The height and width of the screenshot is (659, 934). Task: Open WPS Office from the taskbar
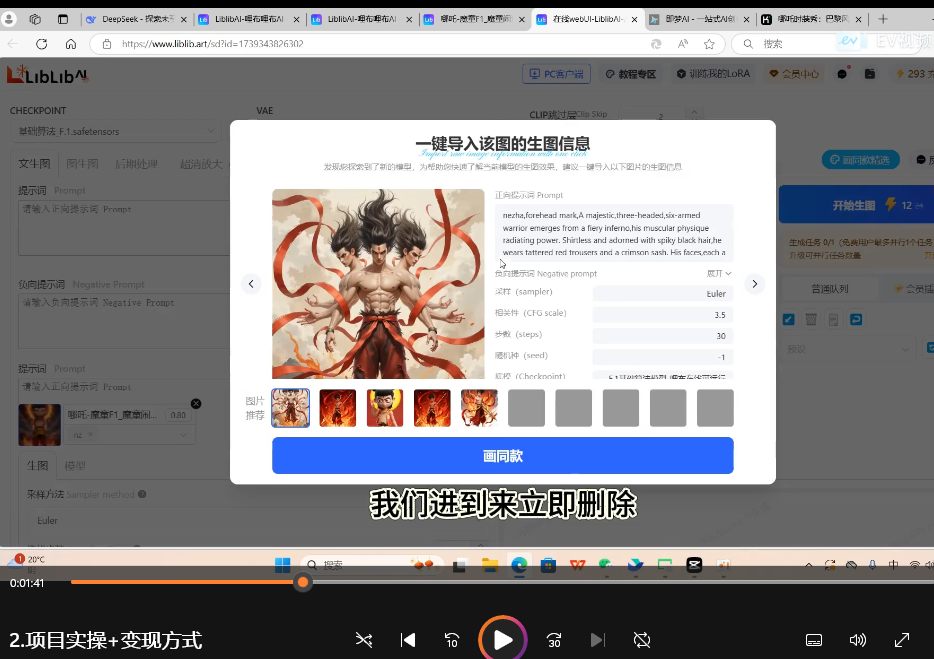click(x=577, y=565)
